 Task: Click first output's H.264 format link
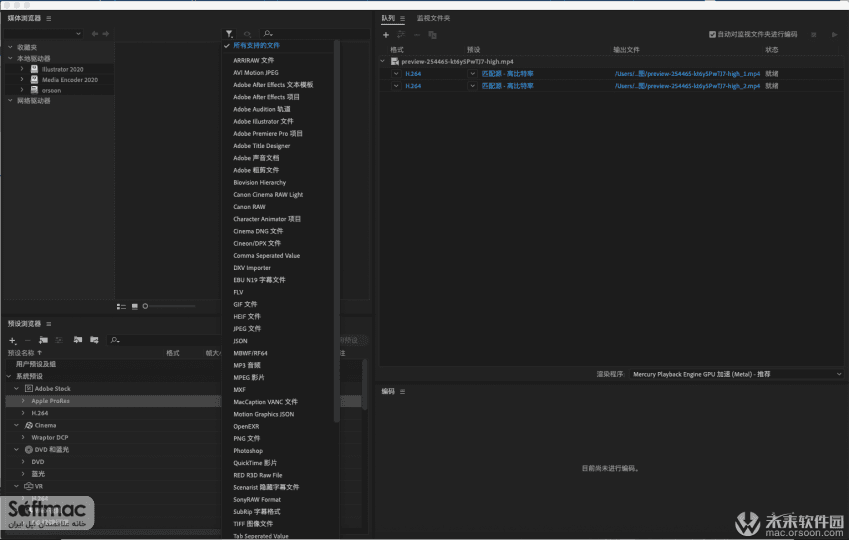pyautogui.click(x=413, y=74)
